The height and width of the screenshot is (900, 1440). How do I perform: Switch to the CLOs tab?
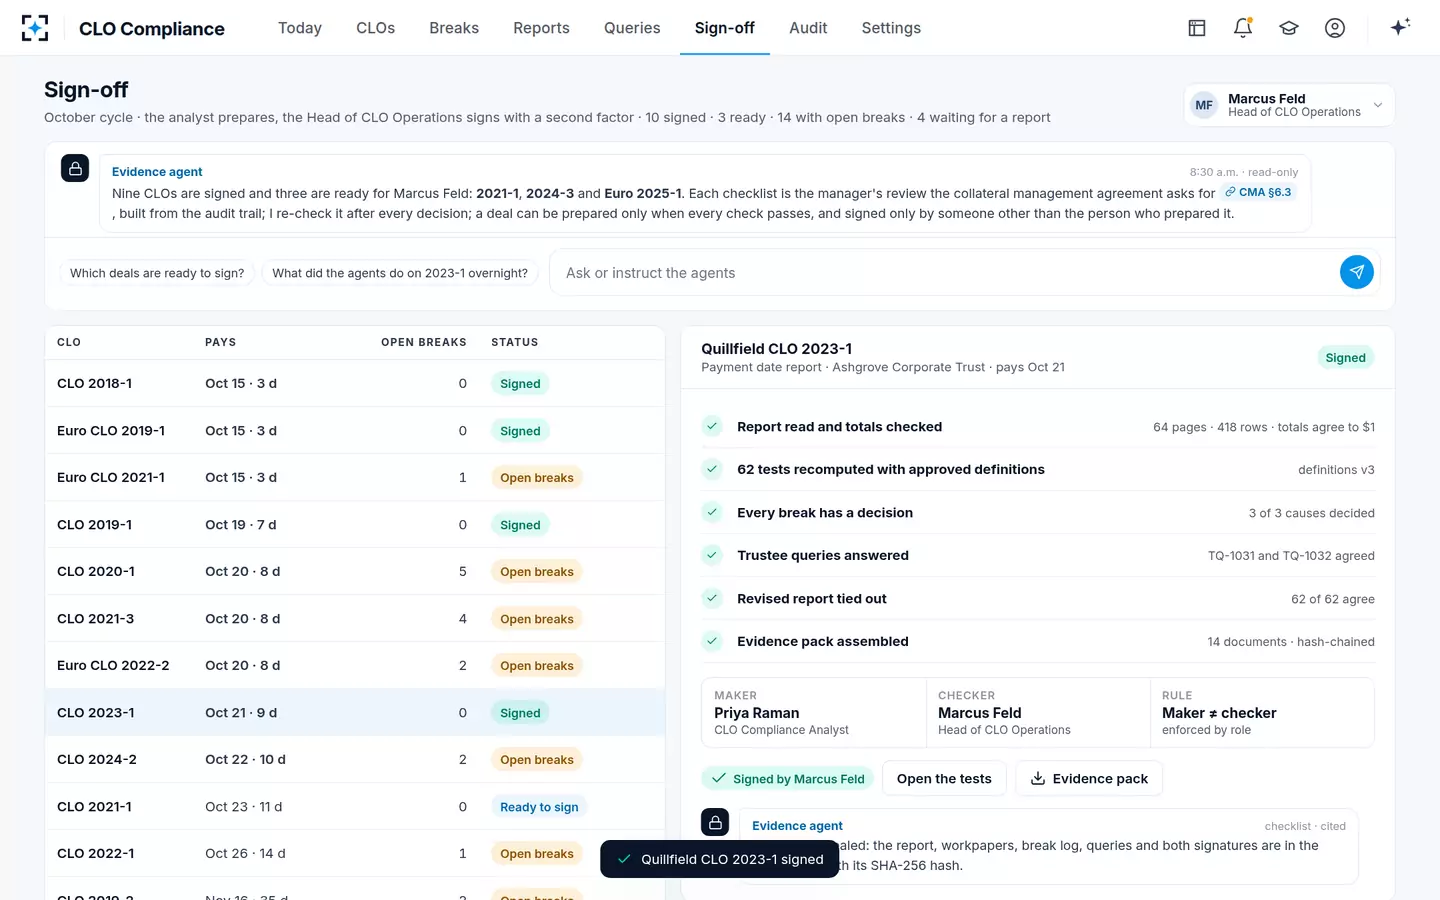click(376, 28)
